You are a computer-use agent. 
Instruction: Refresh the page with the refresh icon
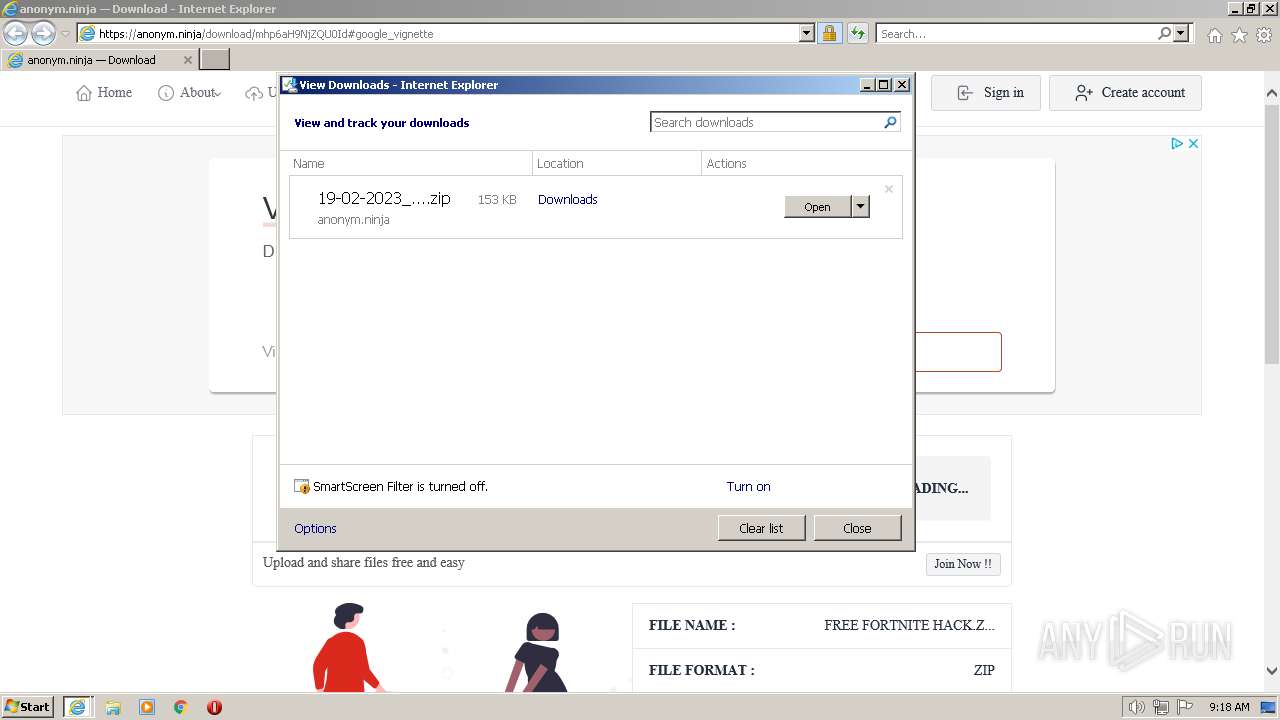pyautogui.click(x=857, y=34)
